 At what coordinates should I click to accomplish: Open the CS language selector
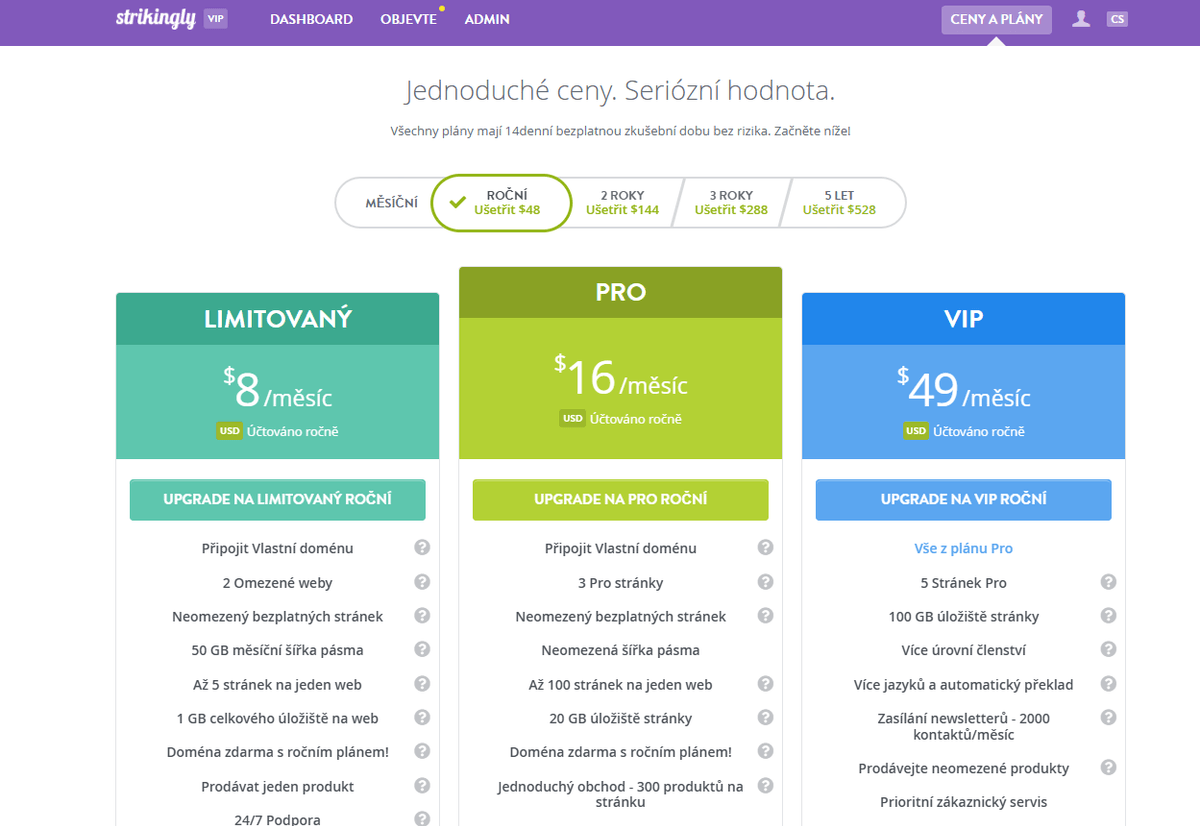point(1117,19)
